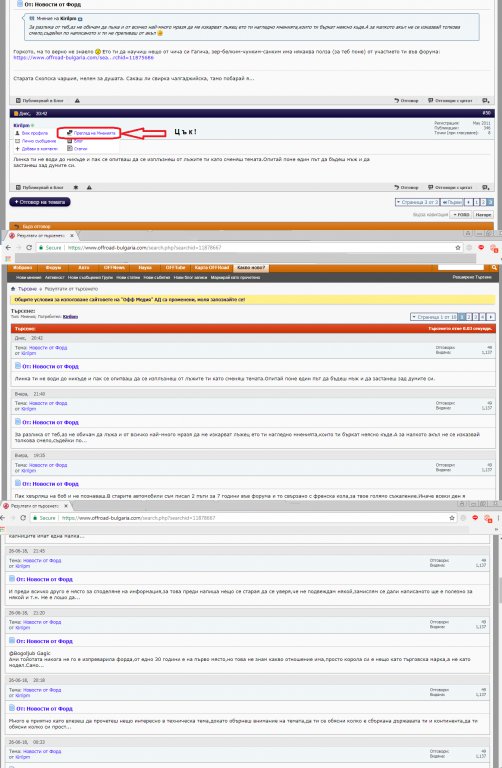Choose 'Виж профила' in Kirilpm user menu
The height and width of the screenshot is (768, 502).
coord(35,133)
